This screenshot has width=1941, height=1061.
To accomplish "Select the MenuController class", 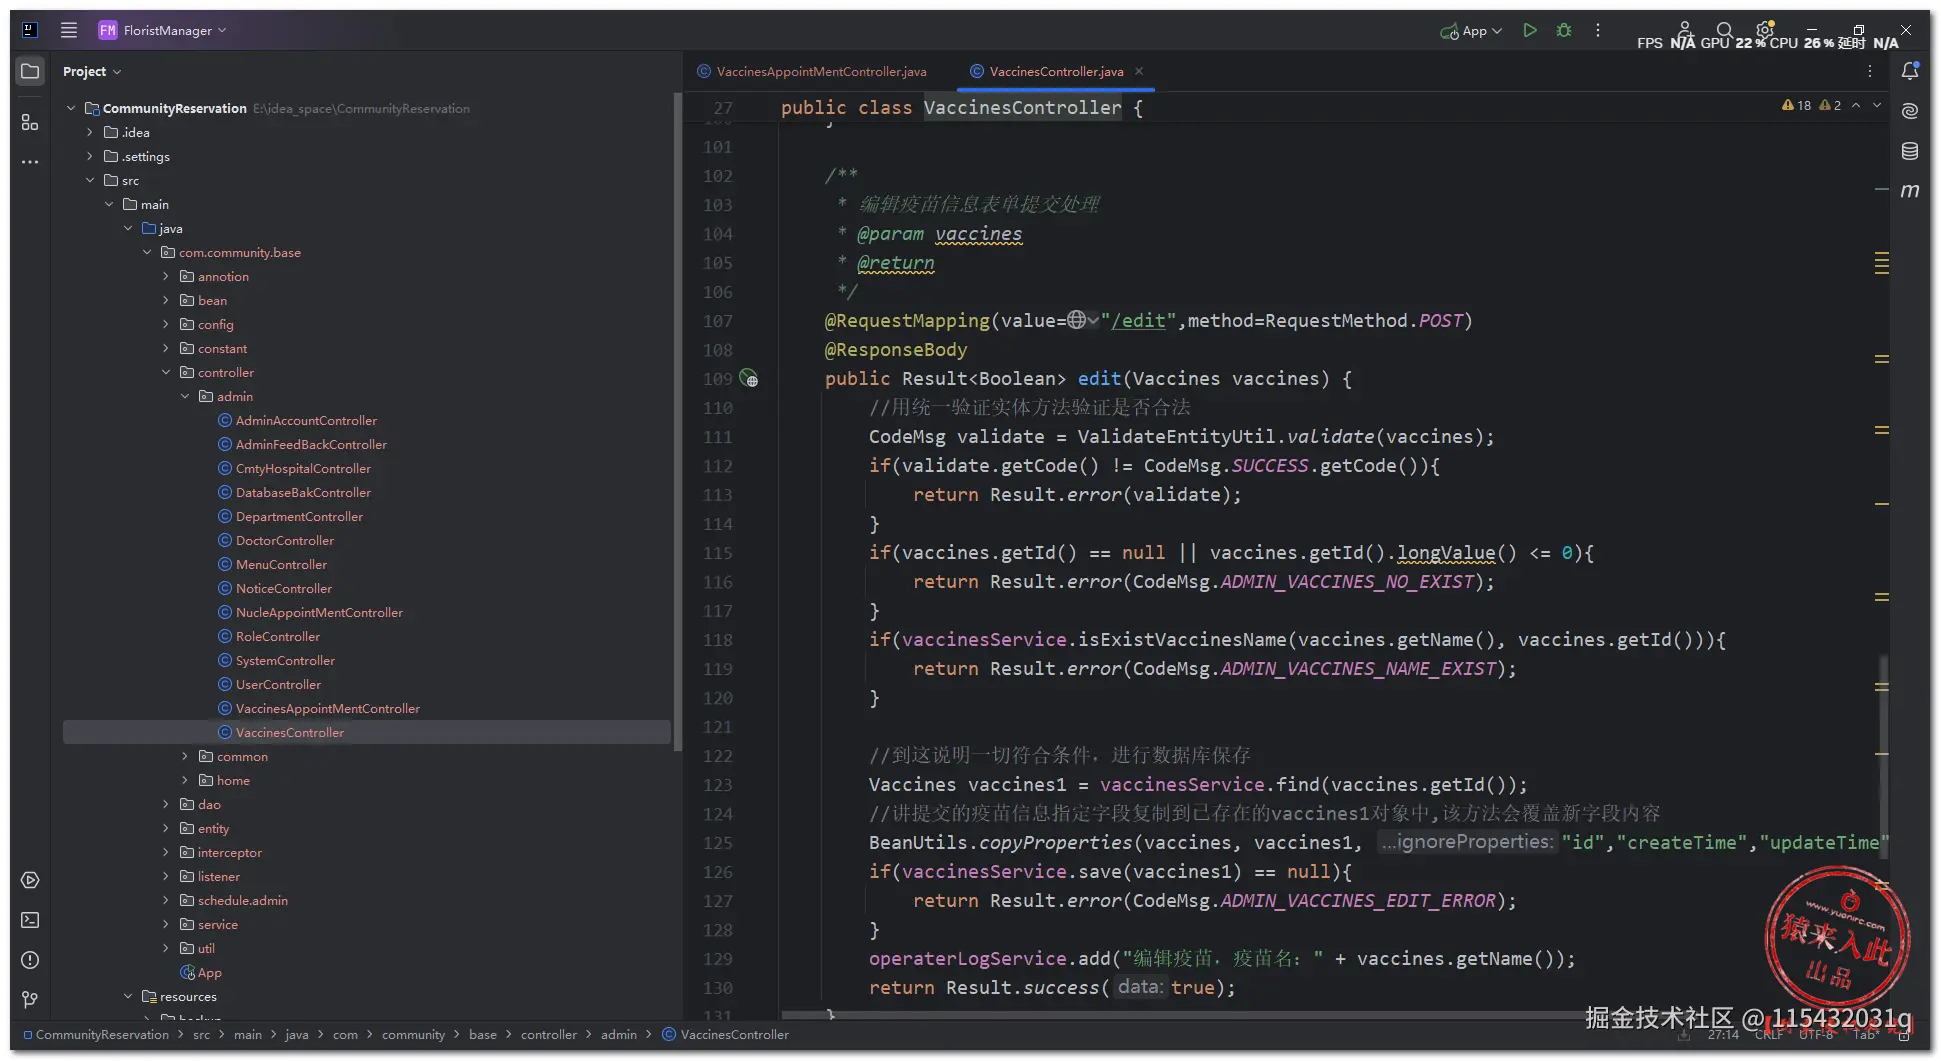I will tap(281, 564).
